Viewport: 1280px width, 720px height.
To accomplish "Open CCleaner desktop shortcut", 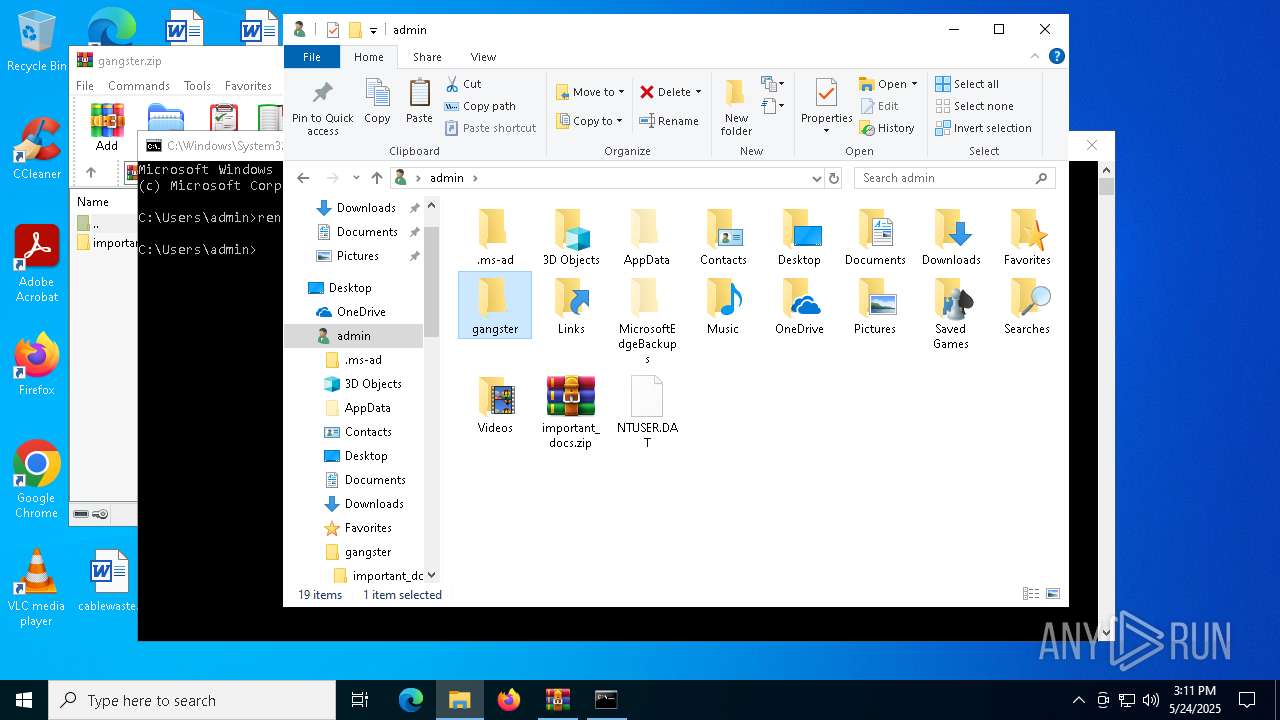I will 36,149.
